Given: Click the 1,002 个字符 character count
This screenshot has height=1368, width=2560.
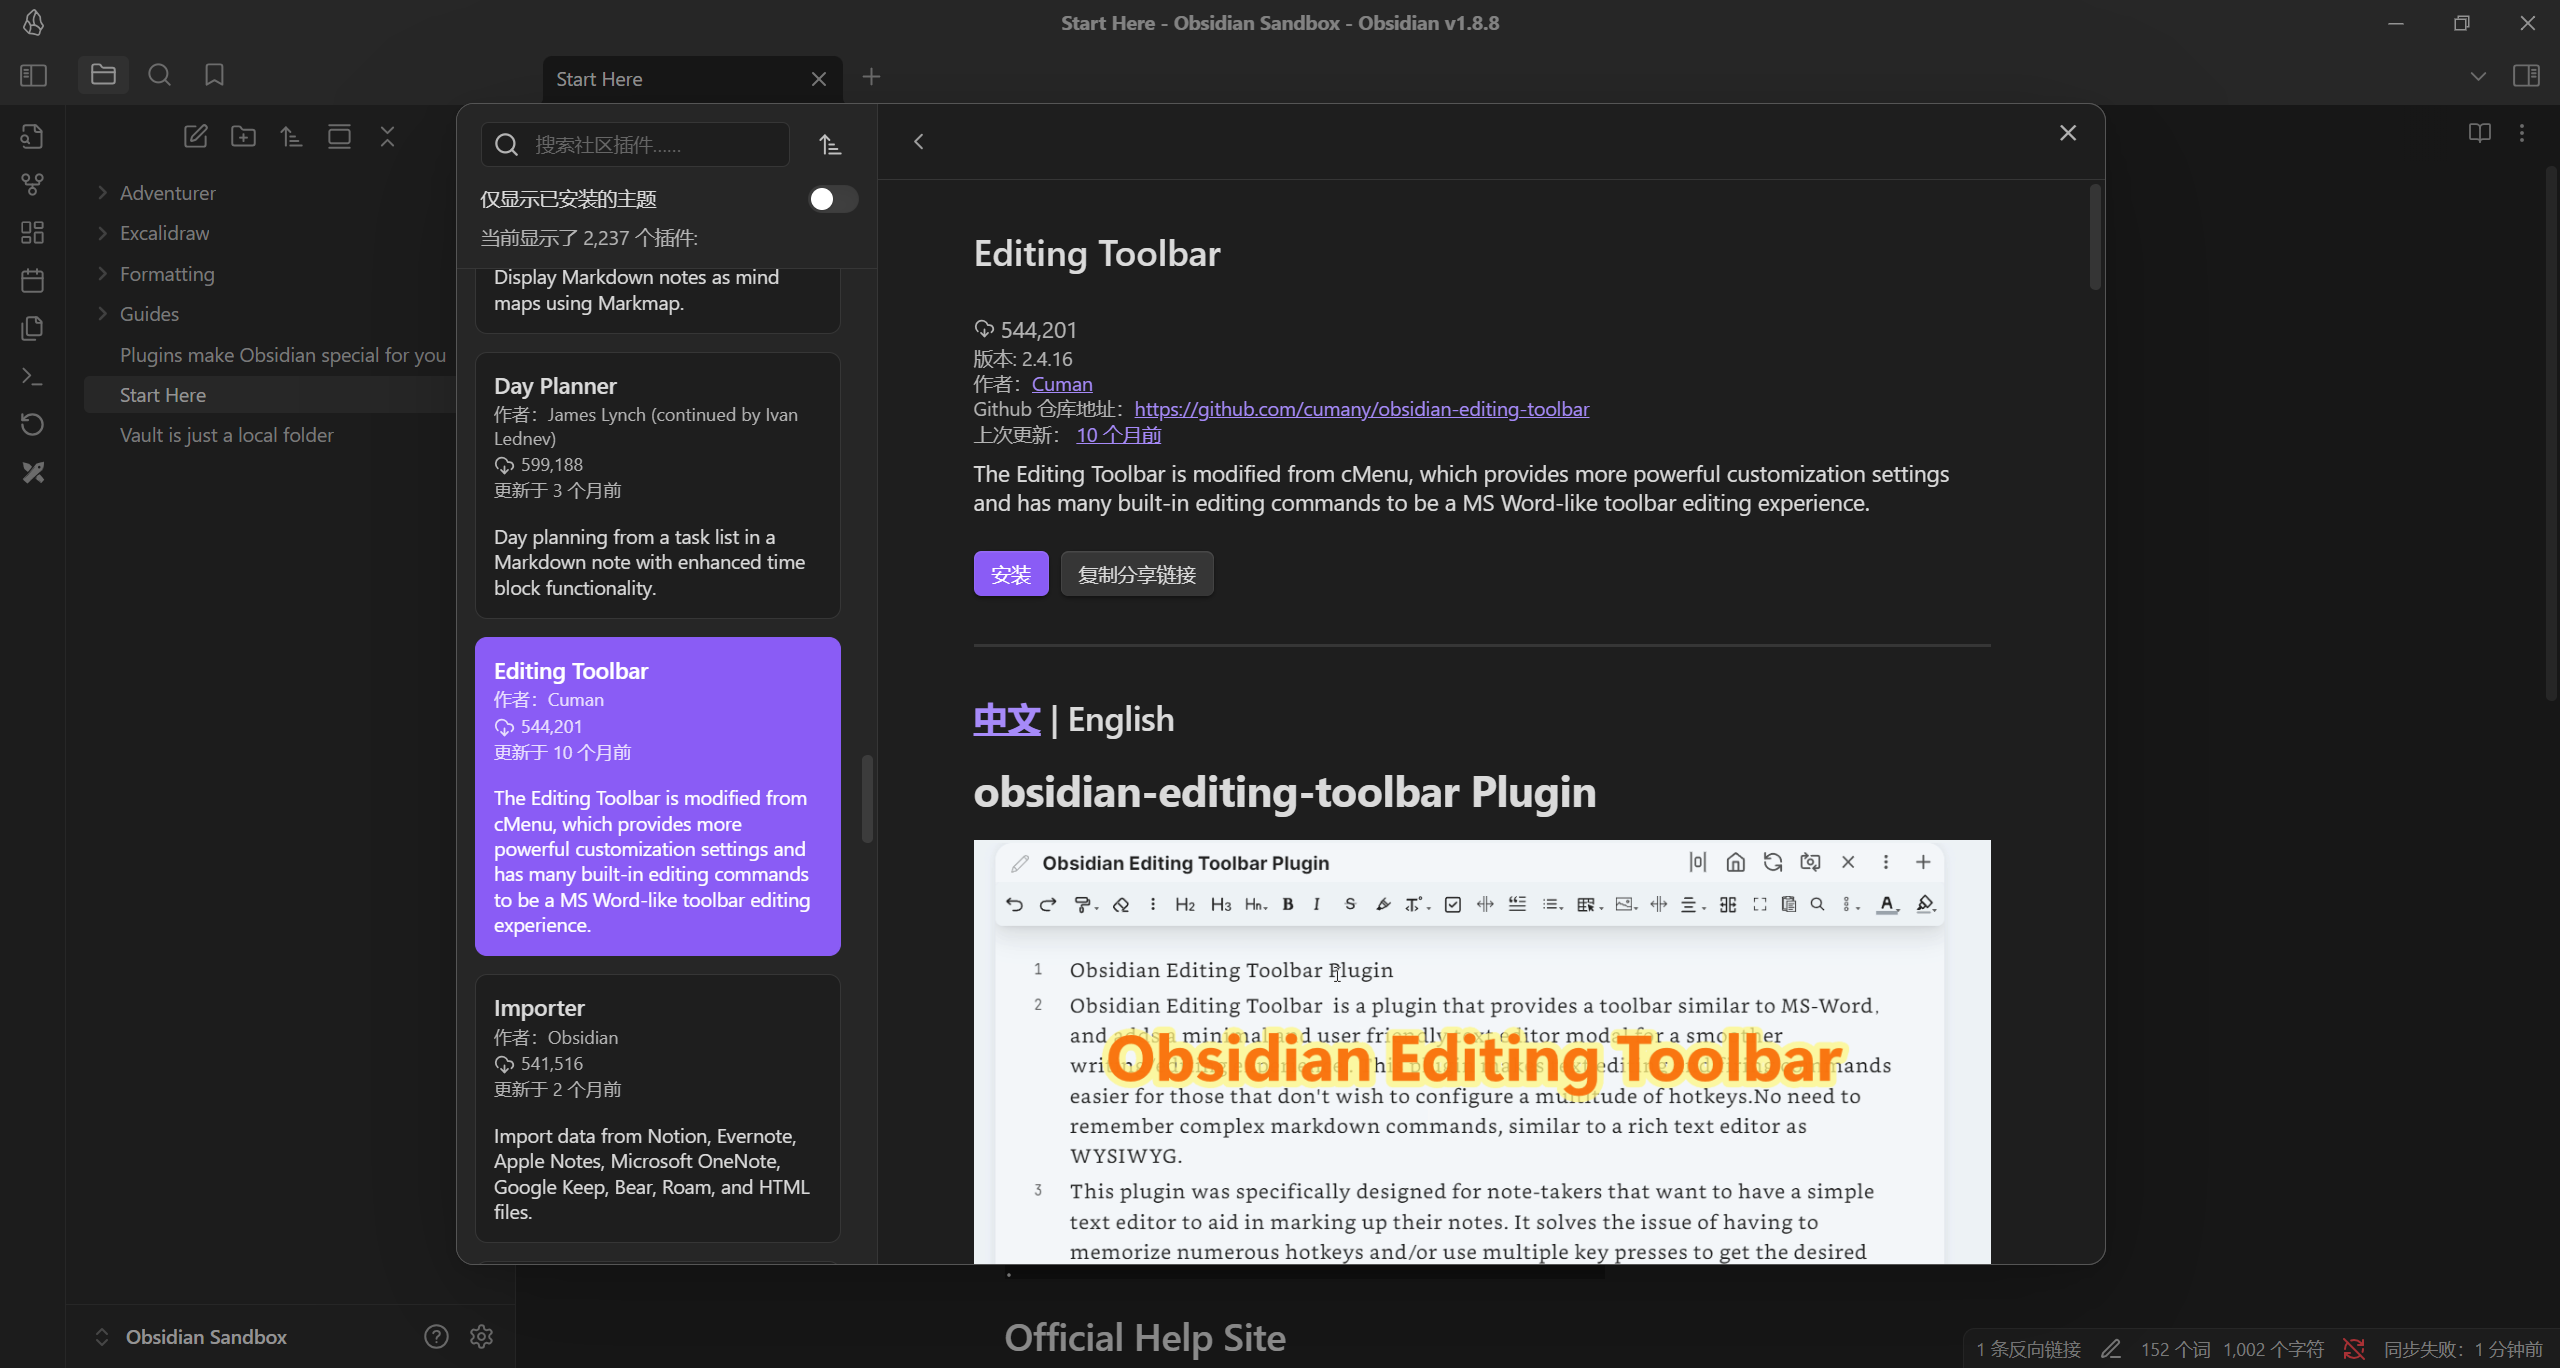Looking at the screenshot, I should [2273, 1349].
